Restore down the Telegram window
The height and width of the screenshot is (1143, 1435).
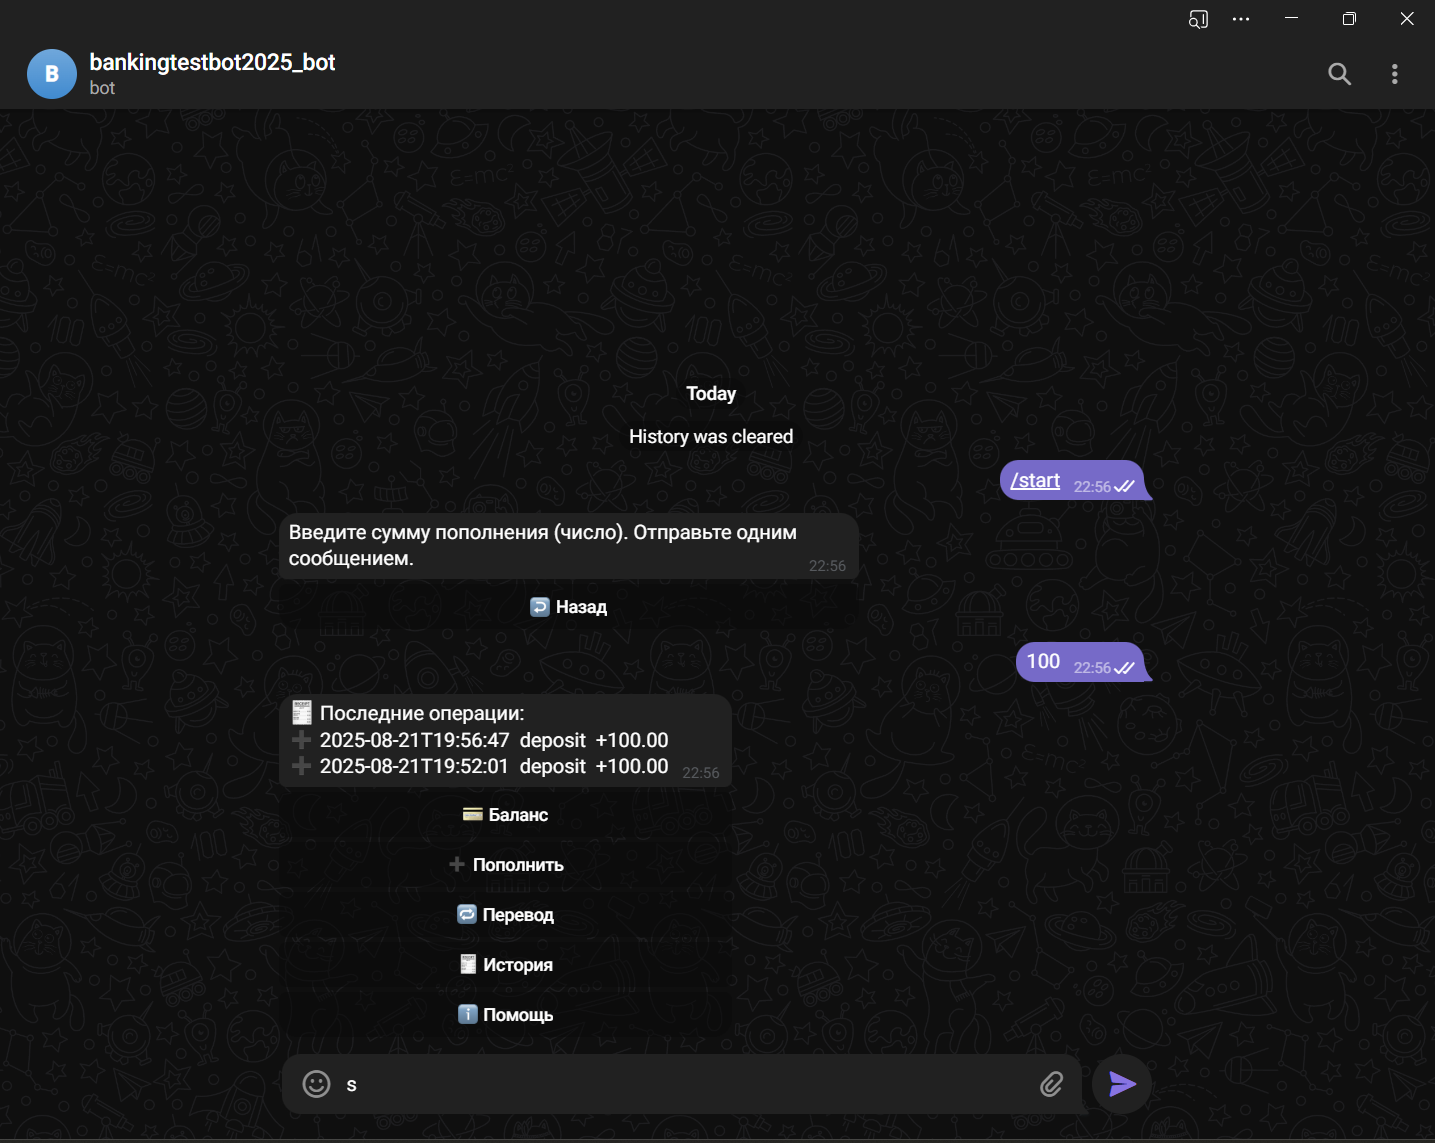click(x=1349, y=19)
